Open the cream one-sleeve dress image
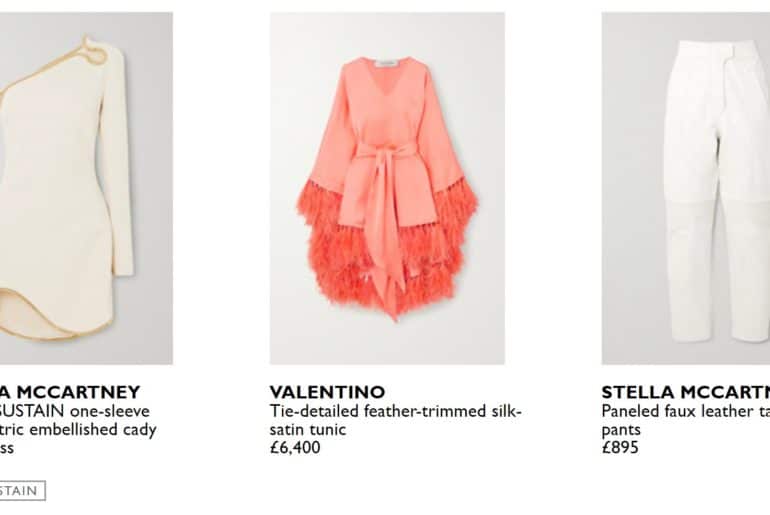Screen dimensions: 770x515 (86, 188)
